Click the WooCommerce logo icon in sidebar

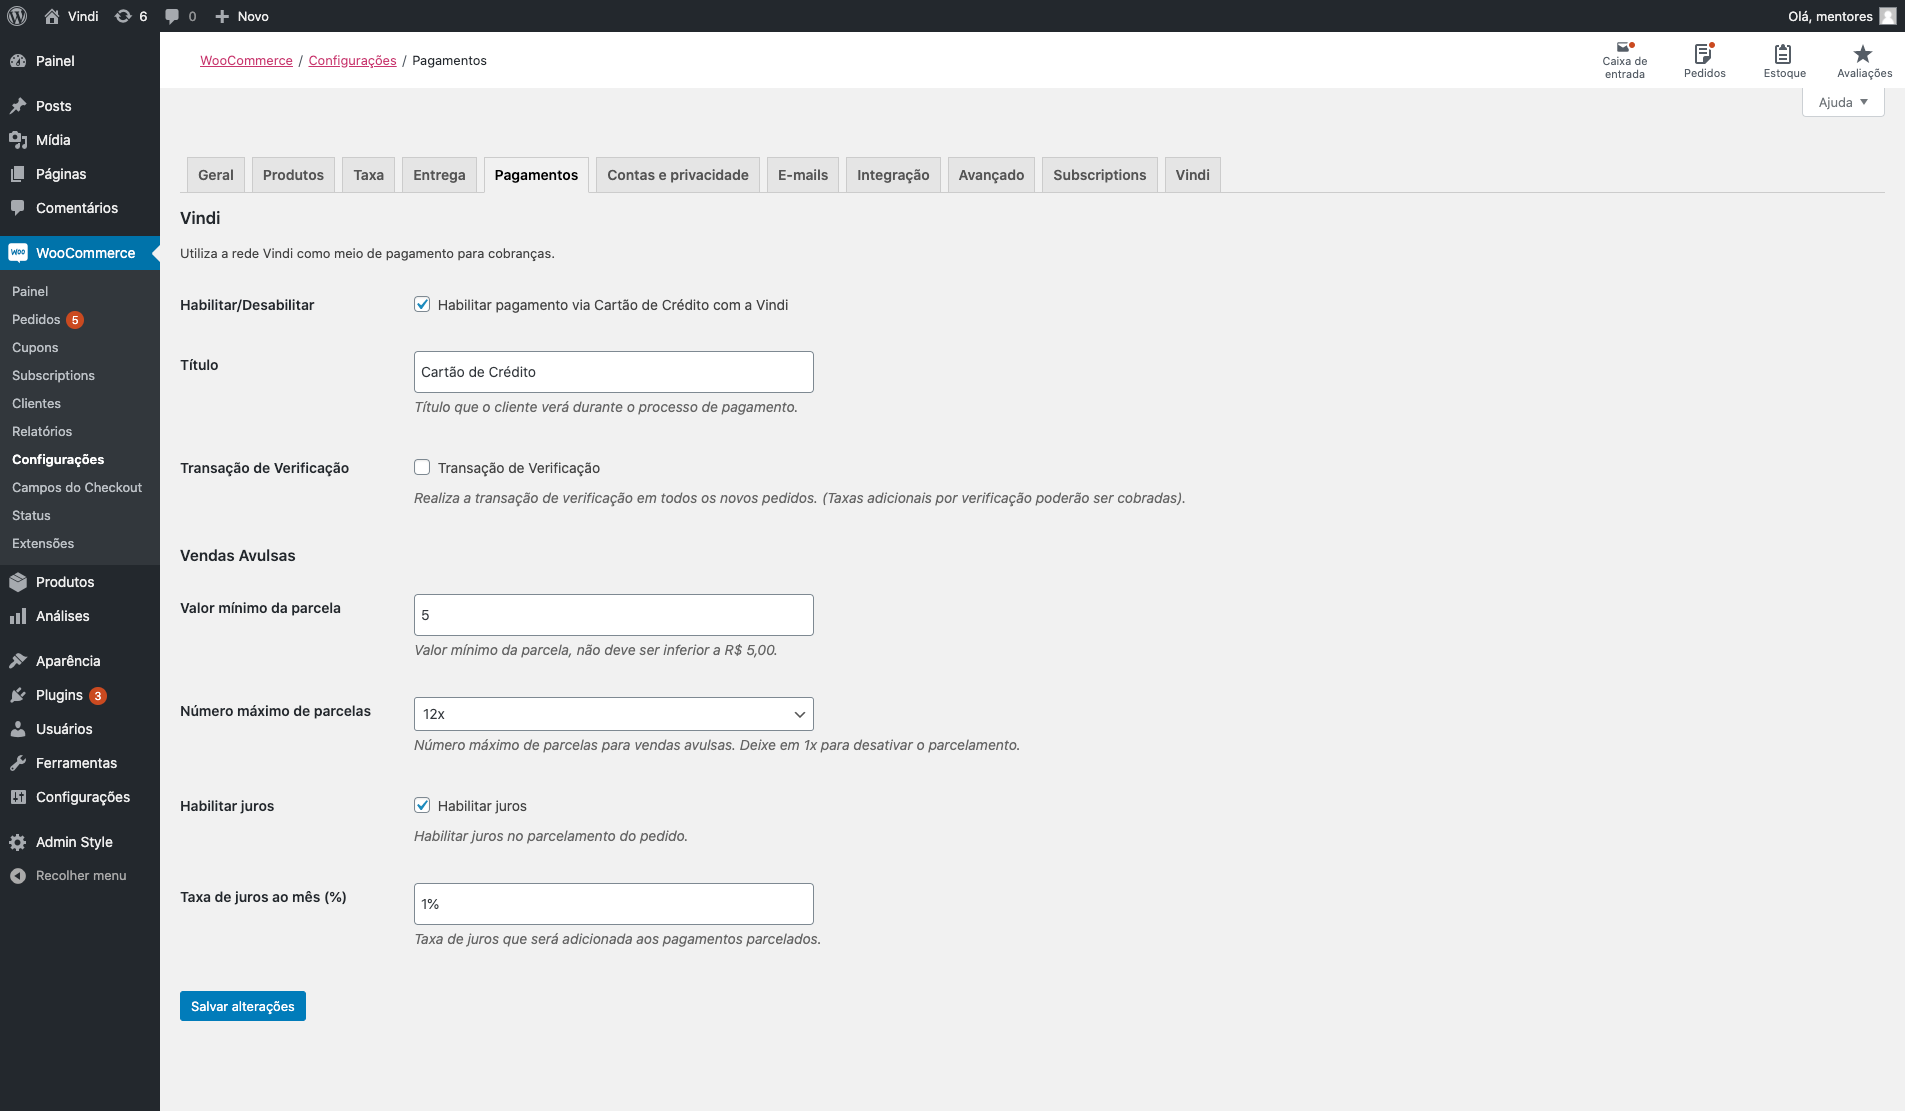[18, 253]
